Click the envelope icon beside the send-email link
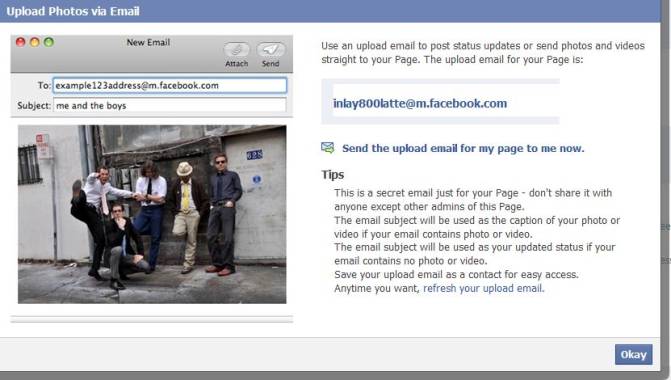This screenshot has width=671, height=380. click(327, 148)
